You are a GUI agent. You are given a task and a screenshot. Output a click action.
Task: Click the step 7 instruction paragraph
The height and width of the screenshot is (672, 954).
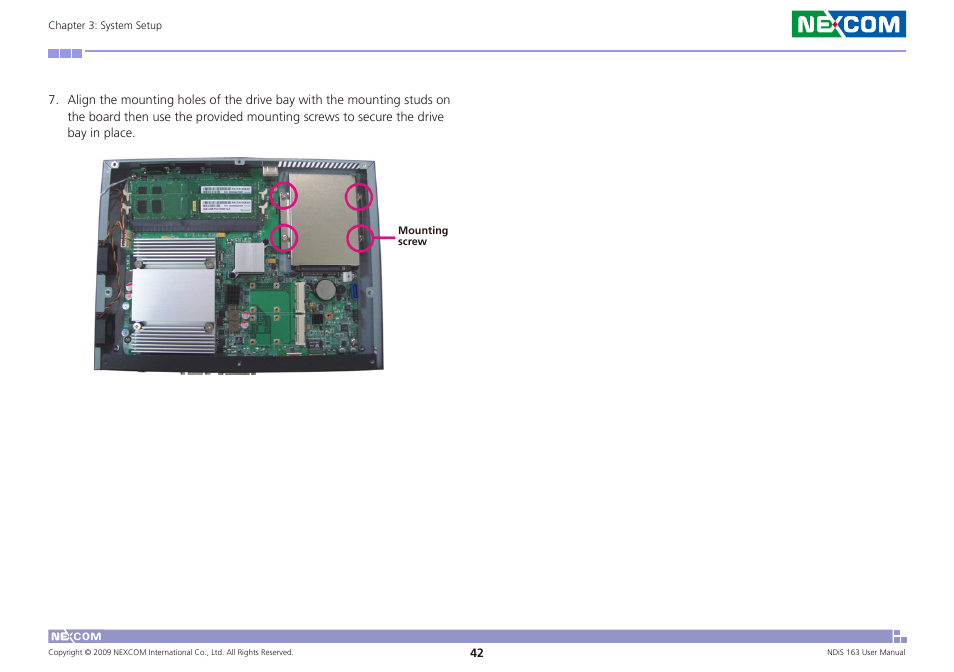258,116
